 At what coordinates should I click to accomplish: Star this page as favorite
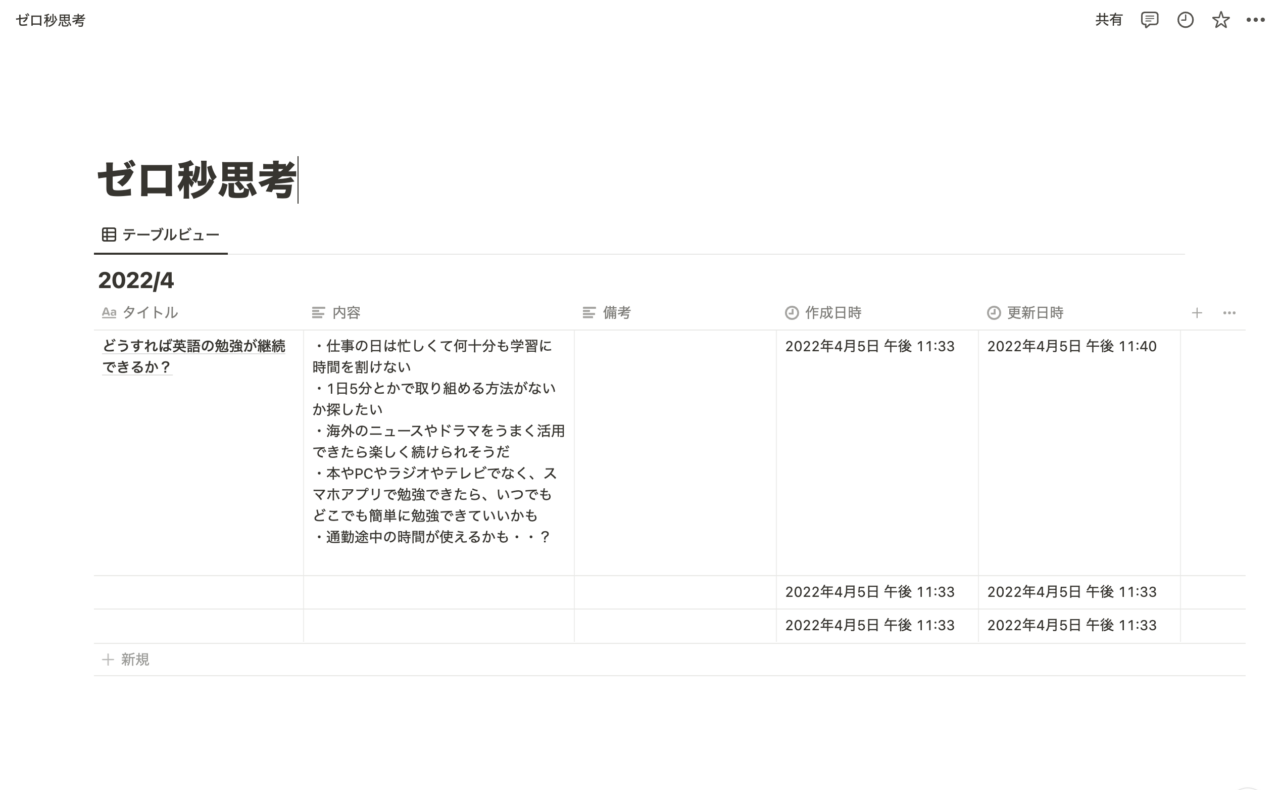click(x=1221, y=20)
